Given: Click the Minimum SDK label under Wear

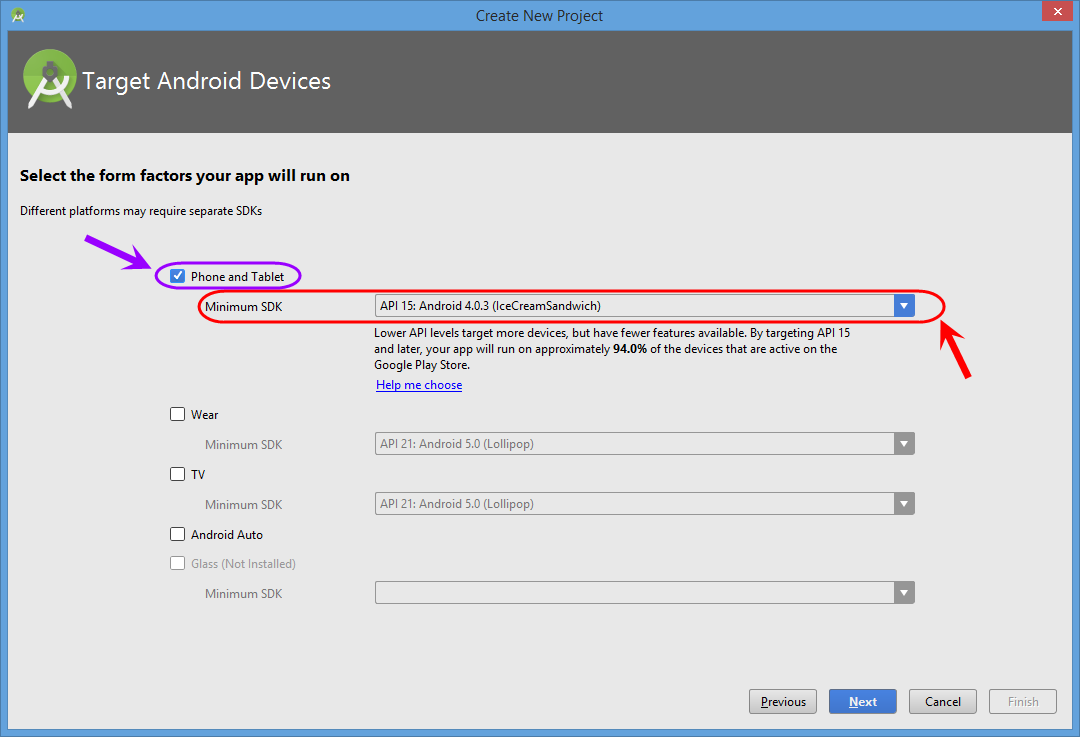Looking at the screenshot, I should [x=243, y=444].
